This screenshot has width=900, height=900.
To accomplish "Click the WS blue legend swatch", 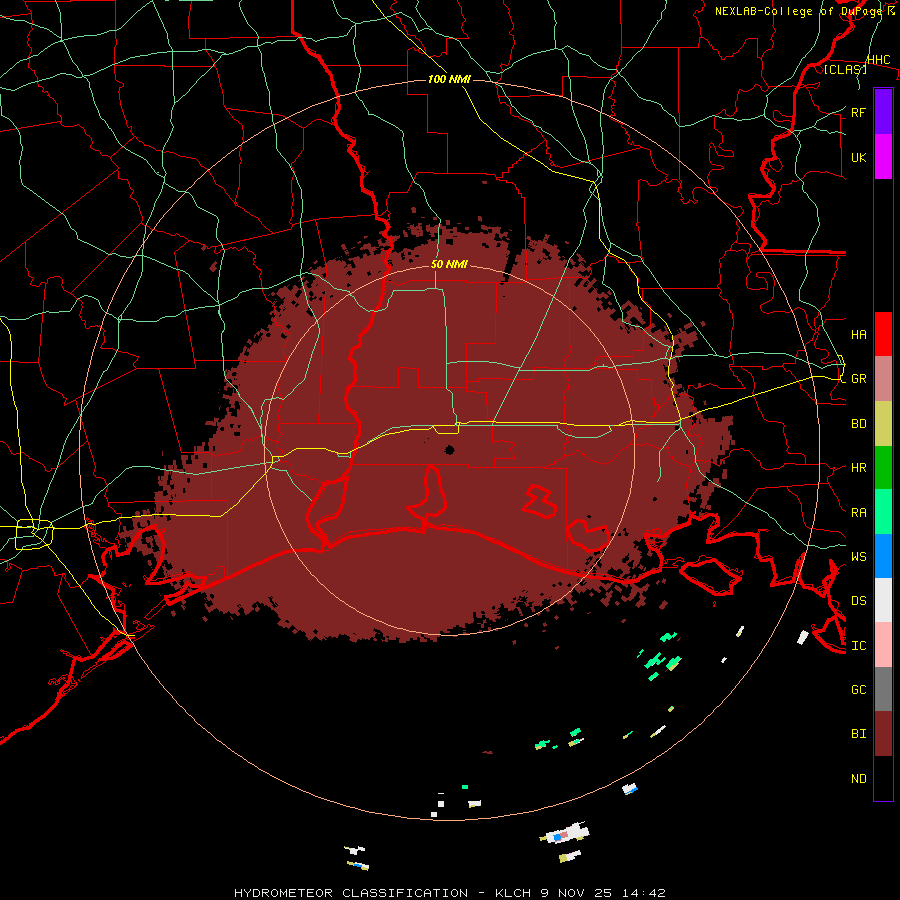I will point(883,556).
